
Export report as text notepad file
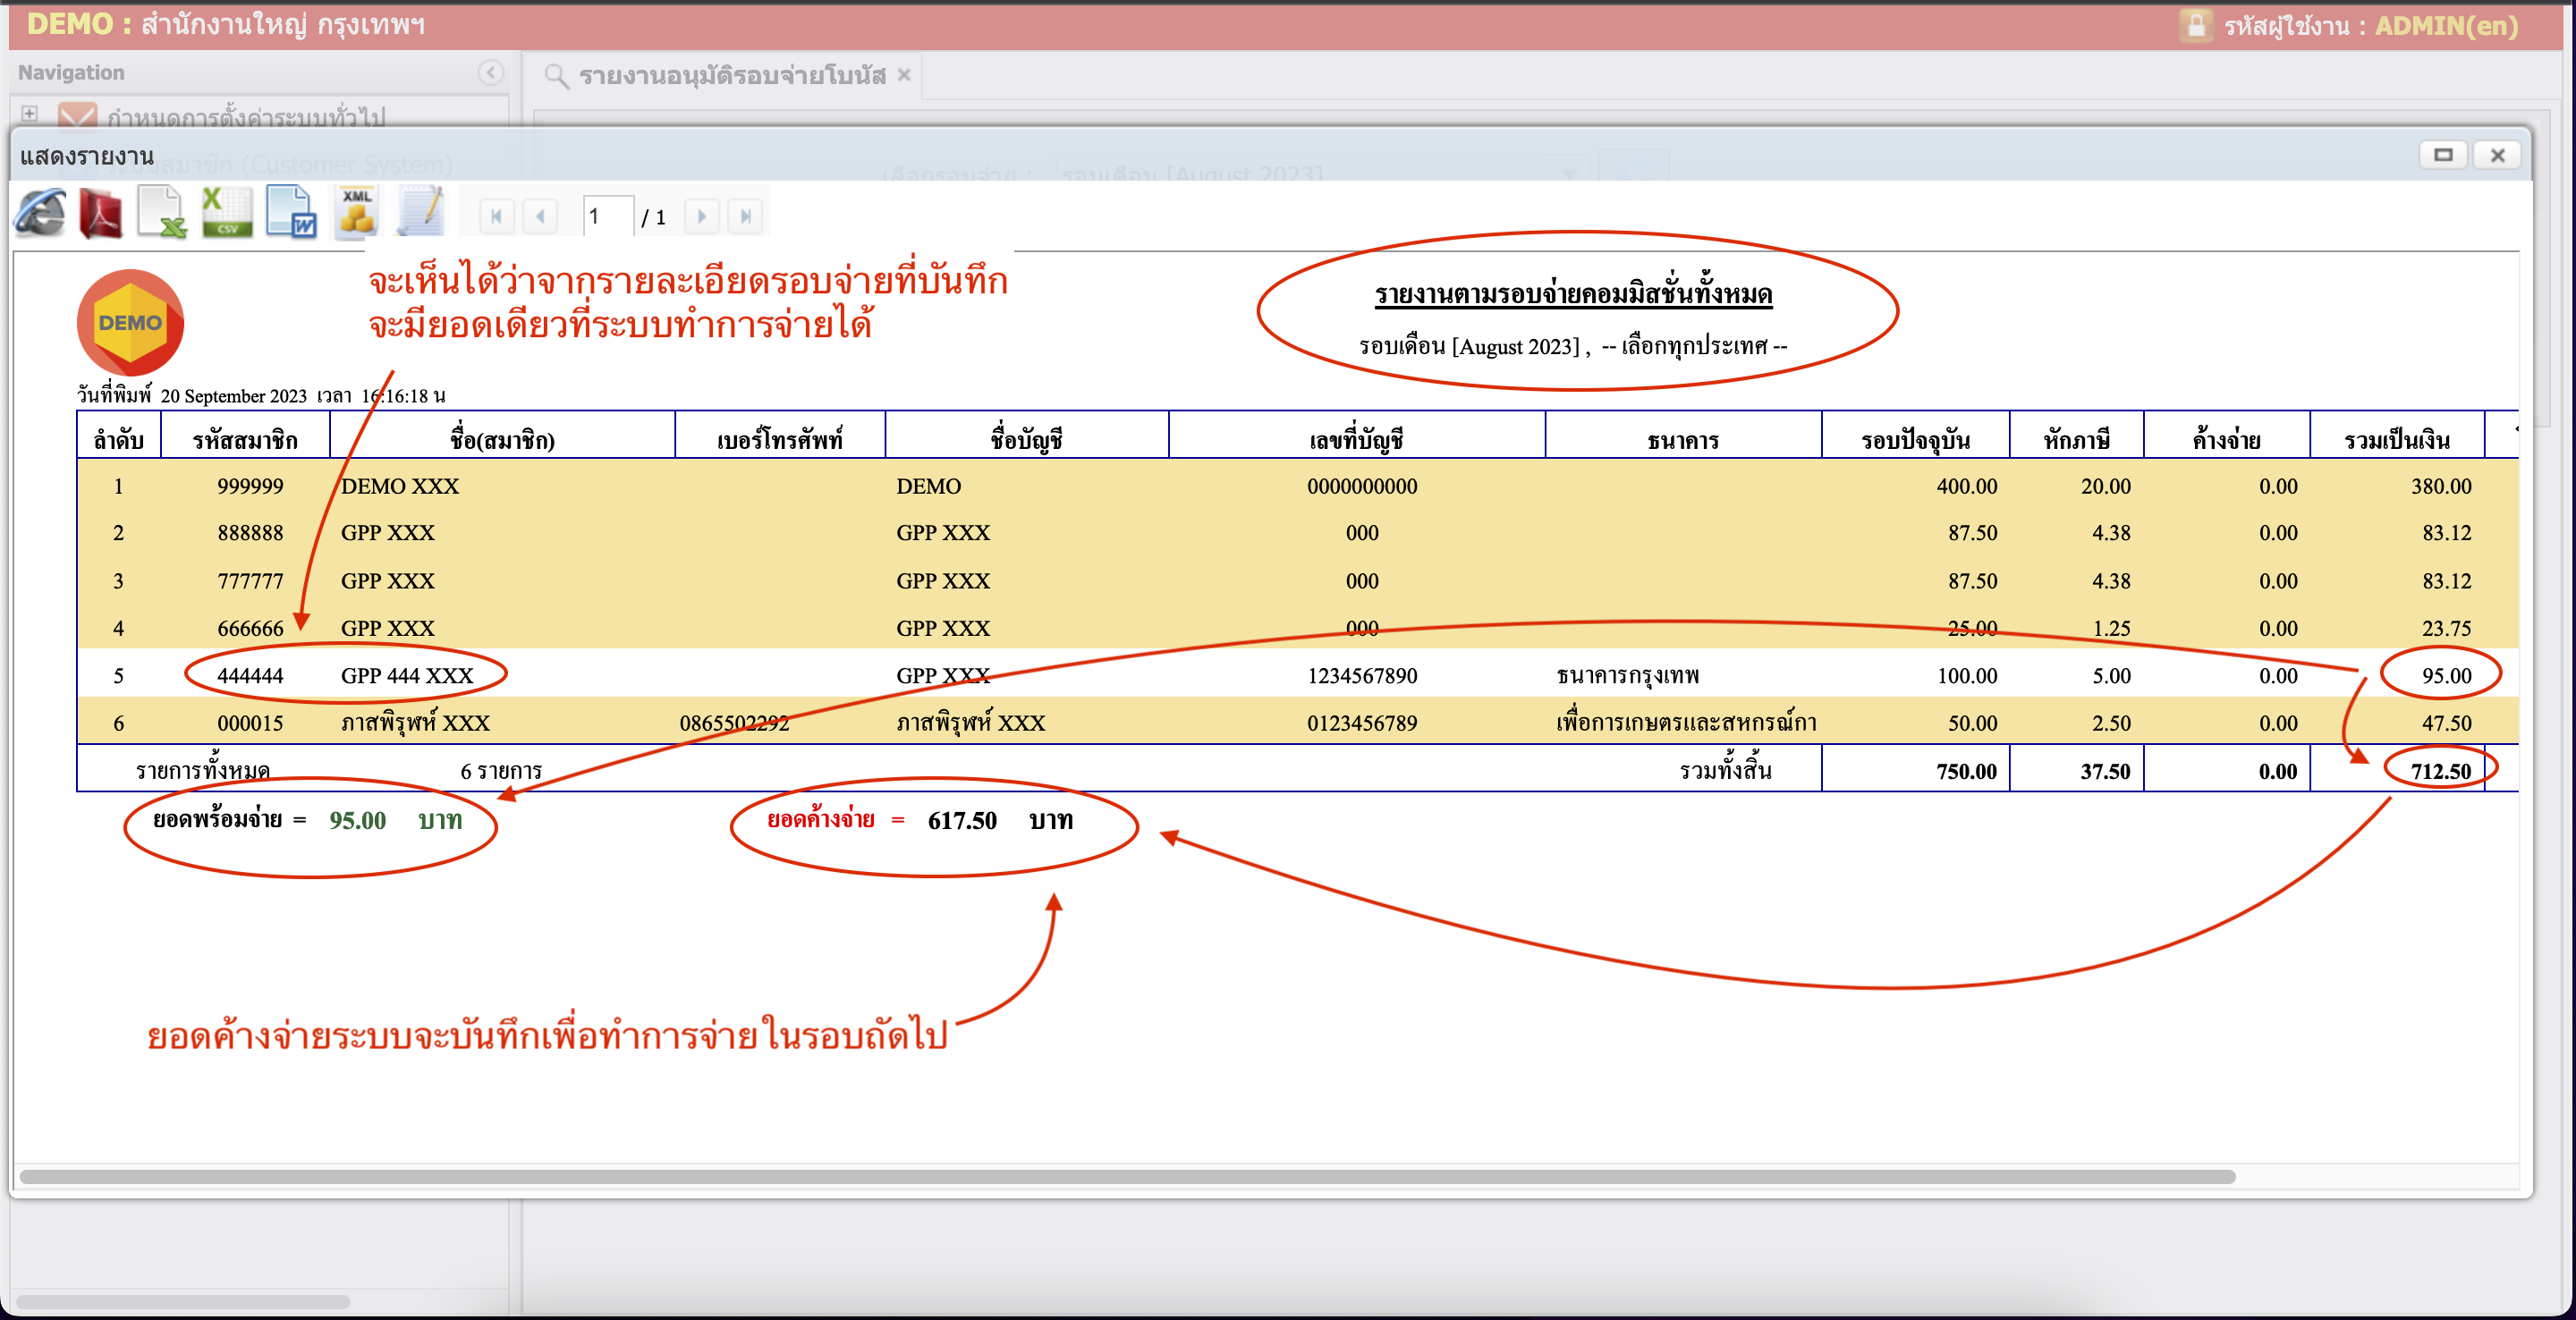(x=420, y=214)
